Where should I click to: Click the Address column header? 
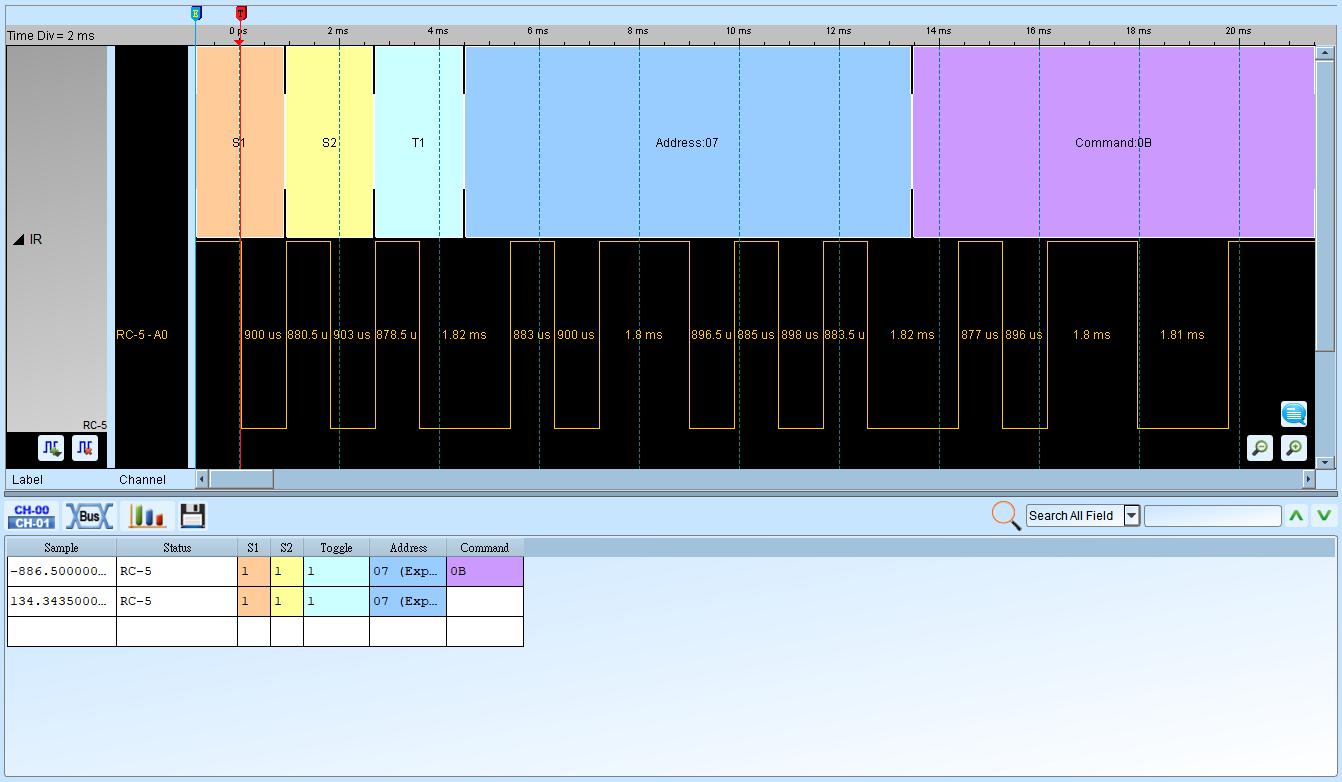pos(408,548)
